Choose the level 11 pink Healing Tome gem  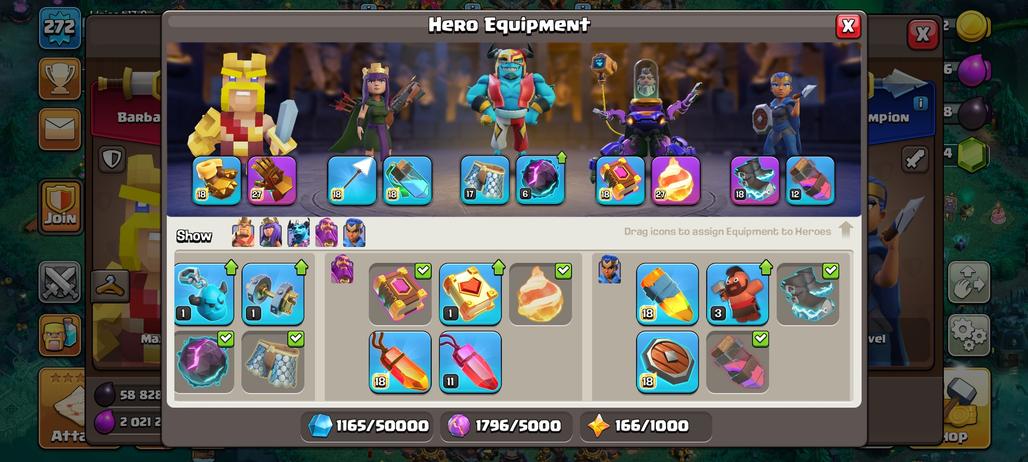coord(470,362)
